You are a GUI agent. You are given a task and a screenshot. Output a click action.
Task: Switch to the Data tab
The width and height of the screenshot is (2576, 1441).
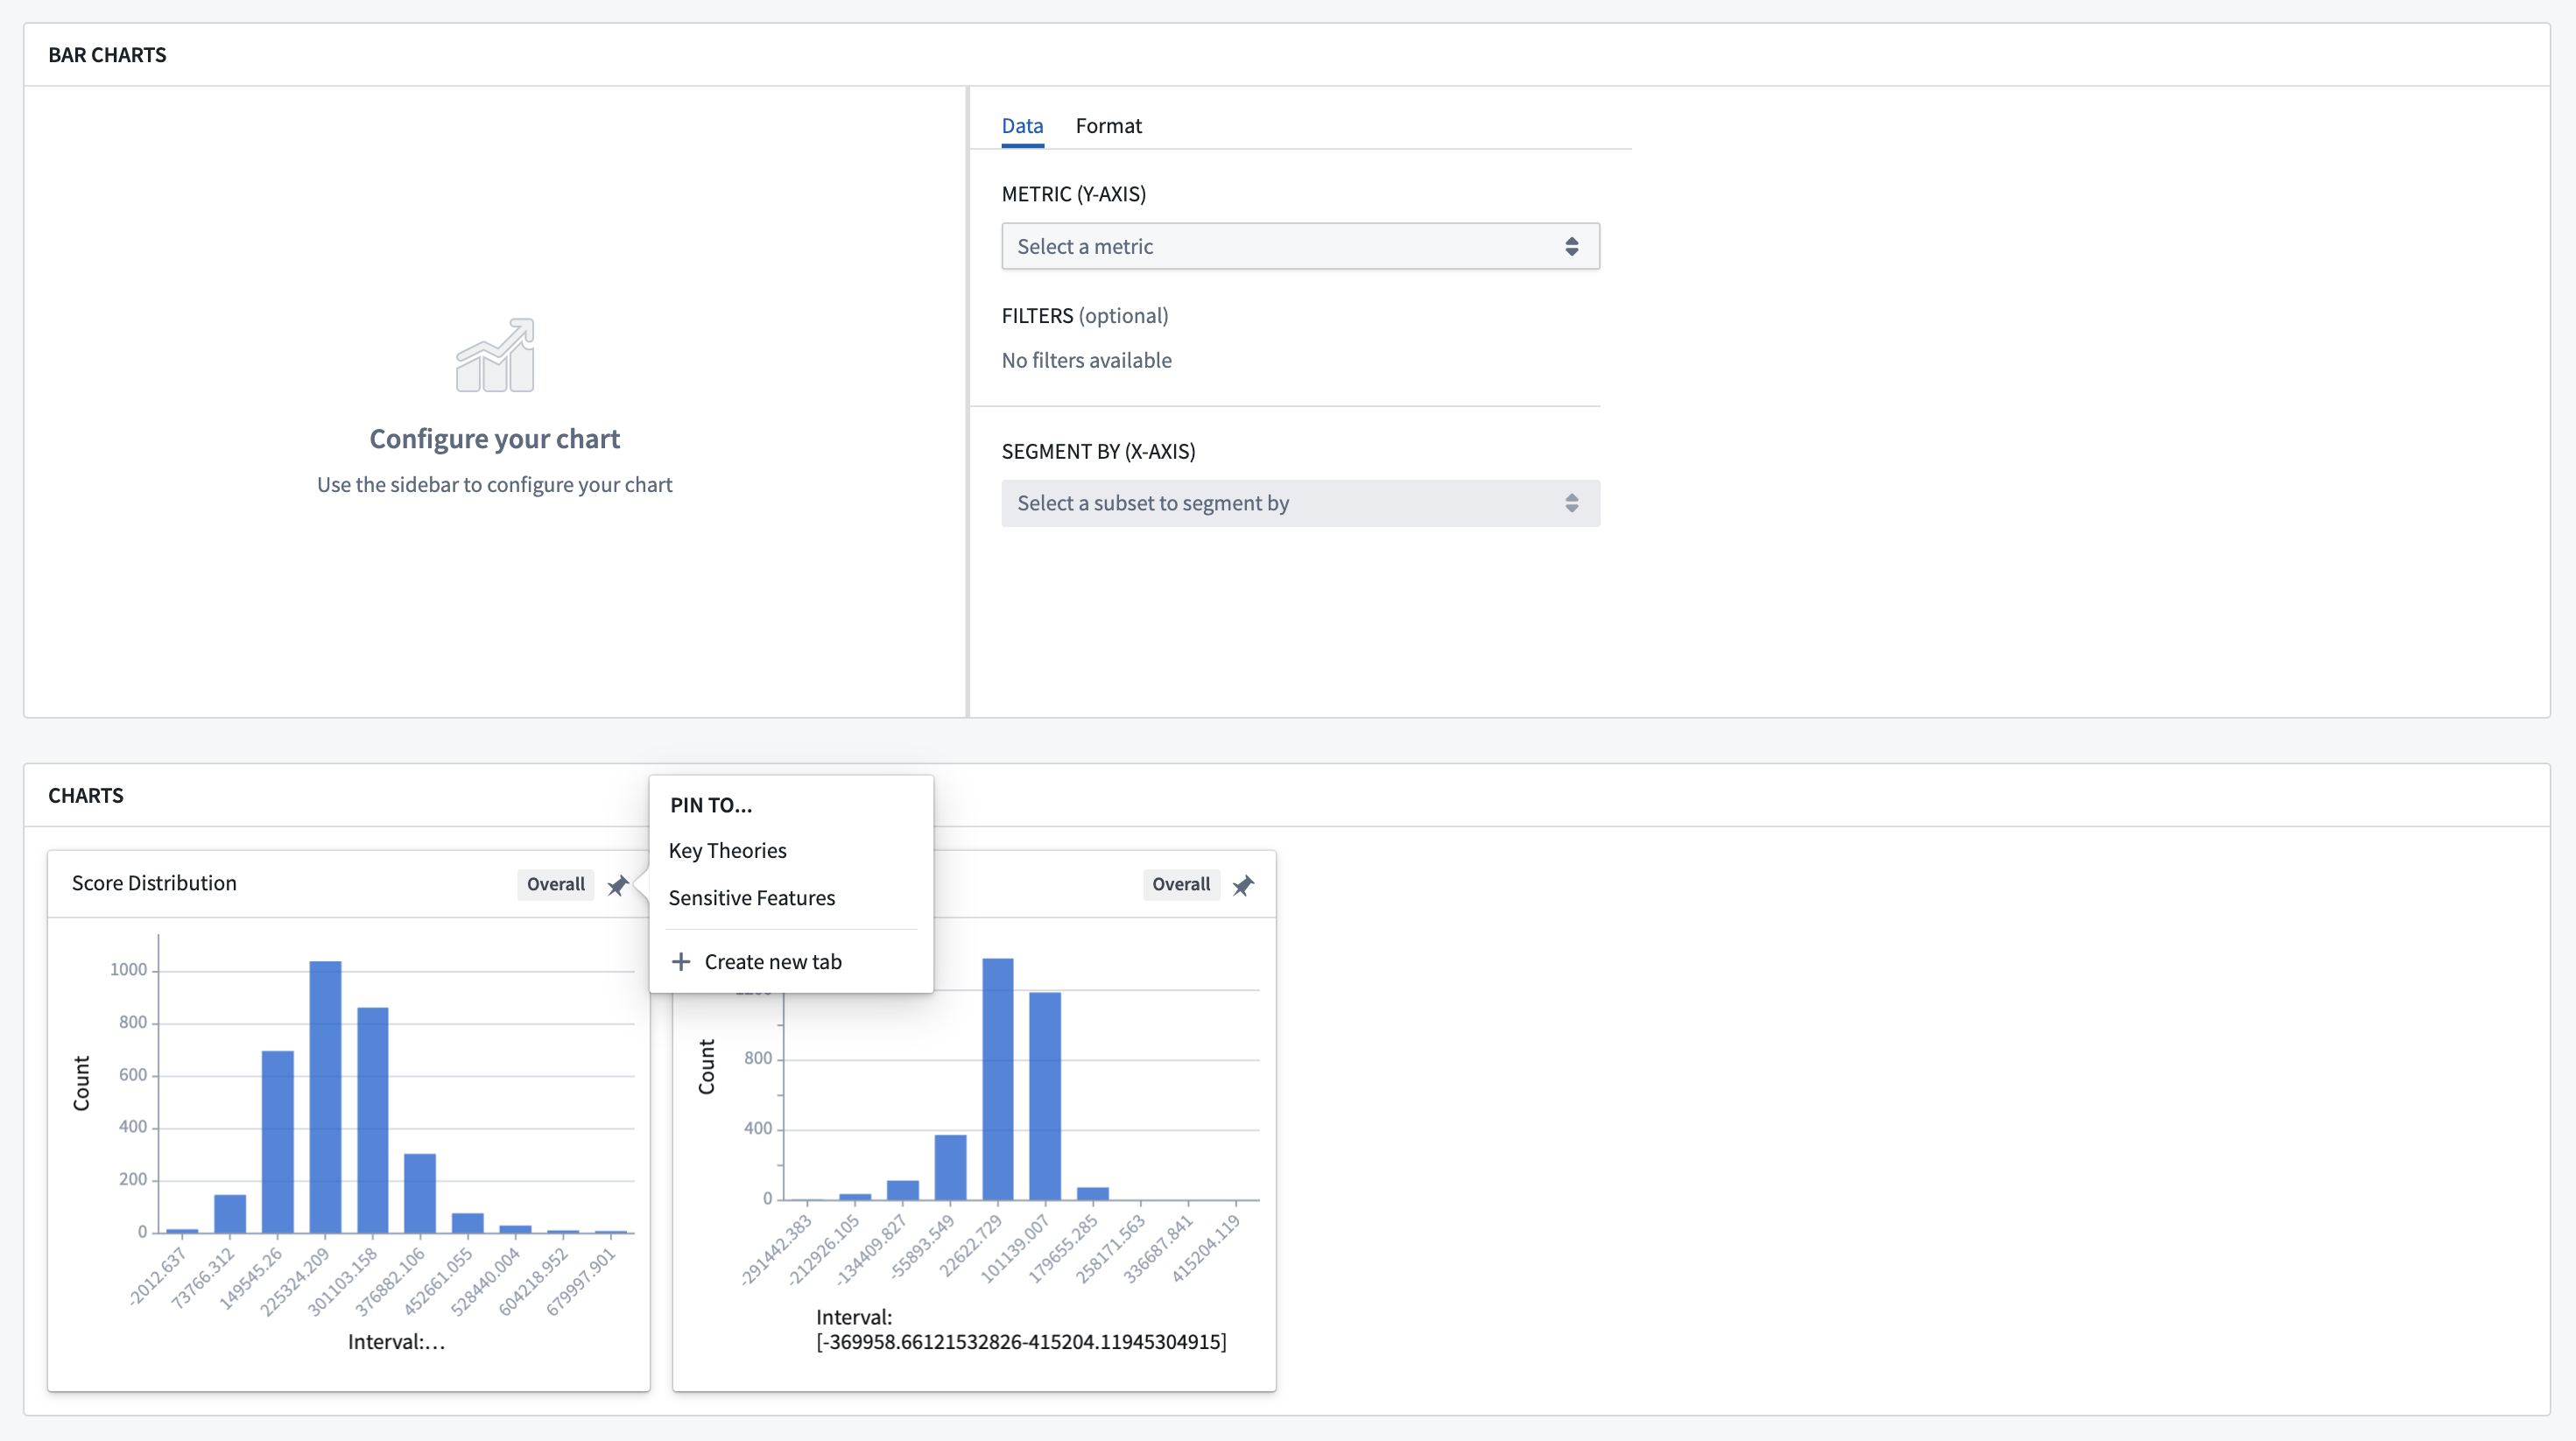click(x=1023, y=123)
